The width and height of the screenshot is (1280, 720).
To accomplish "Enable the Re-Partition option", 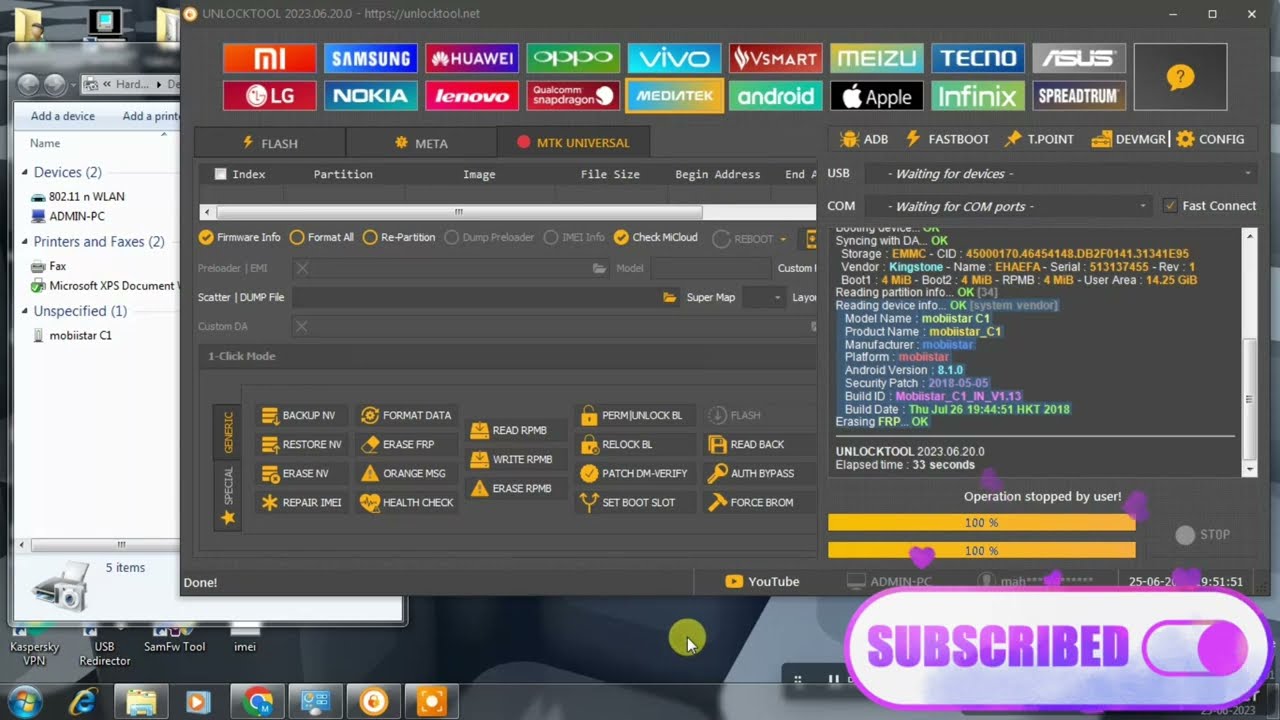I will point(399,238).
